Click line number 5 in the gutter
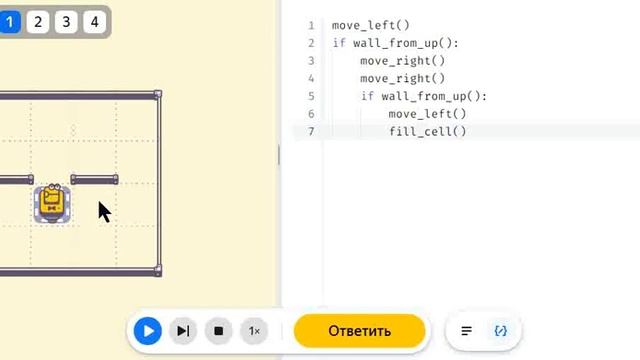 tap(311, 96)
